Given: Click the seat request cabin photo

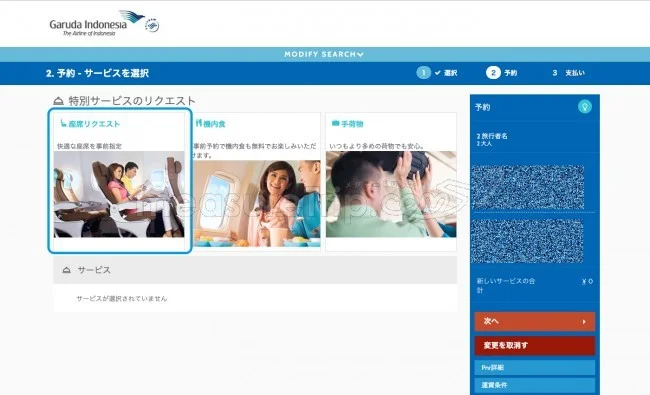Looking at the screenshot, I should tap(119, 194).
